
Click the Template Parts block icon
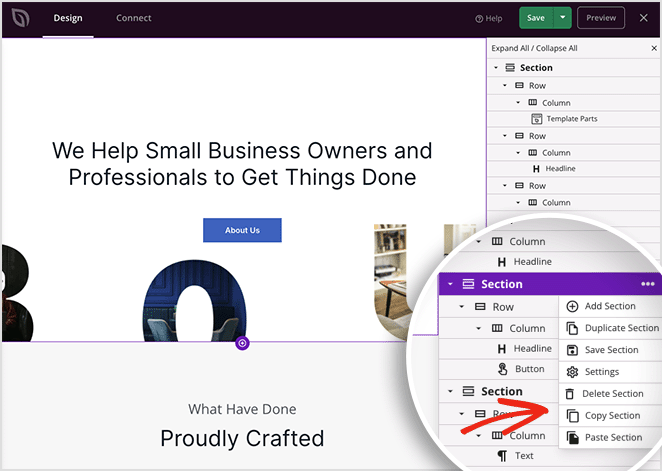pyautogui.click(x=536, y=119)
